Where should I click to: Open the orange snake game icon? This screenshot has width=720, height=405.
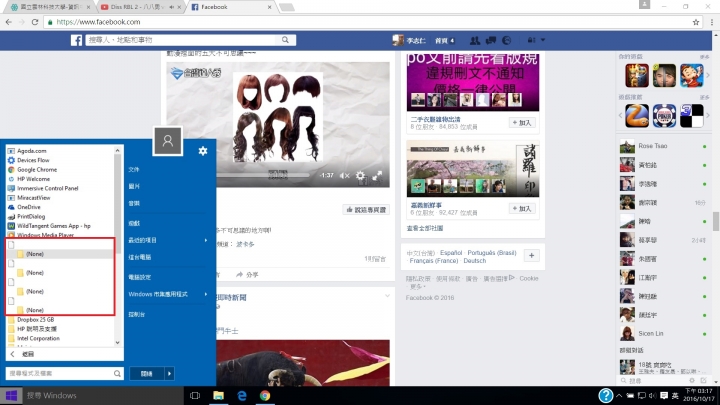coord(637,116)
